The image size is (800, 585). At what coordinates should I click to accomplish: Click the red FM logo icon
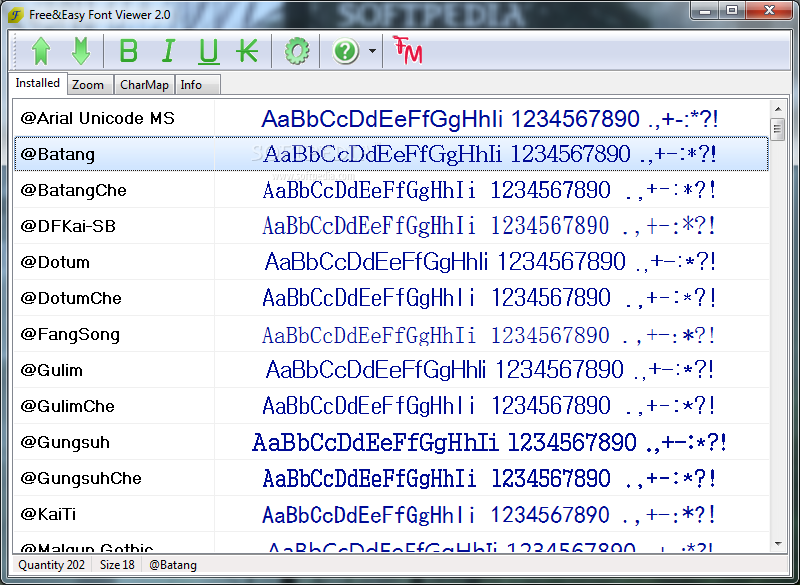(408, 50)
